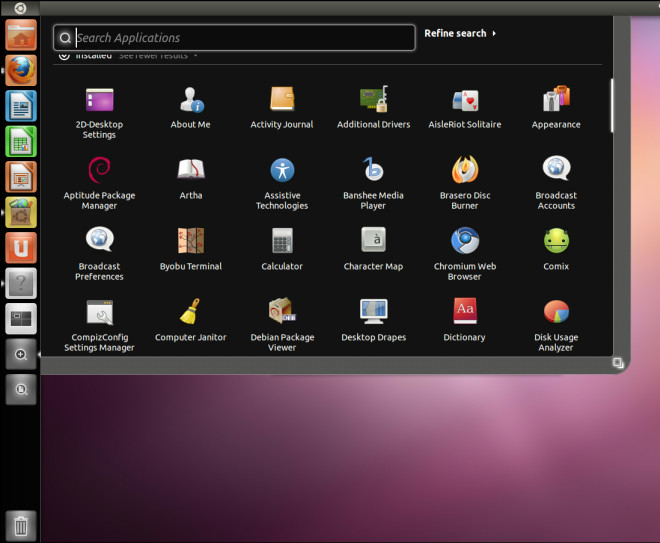Click the applications list scrollbar

pos(612,105)
